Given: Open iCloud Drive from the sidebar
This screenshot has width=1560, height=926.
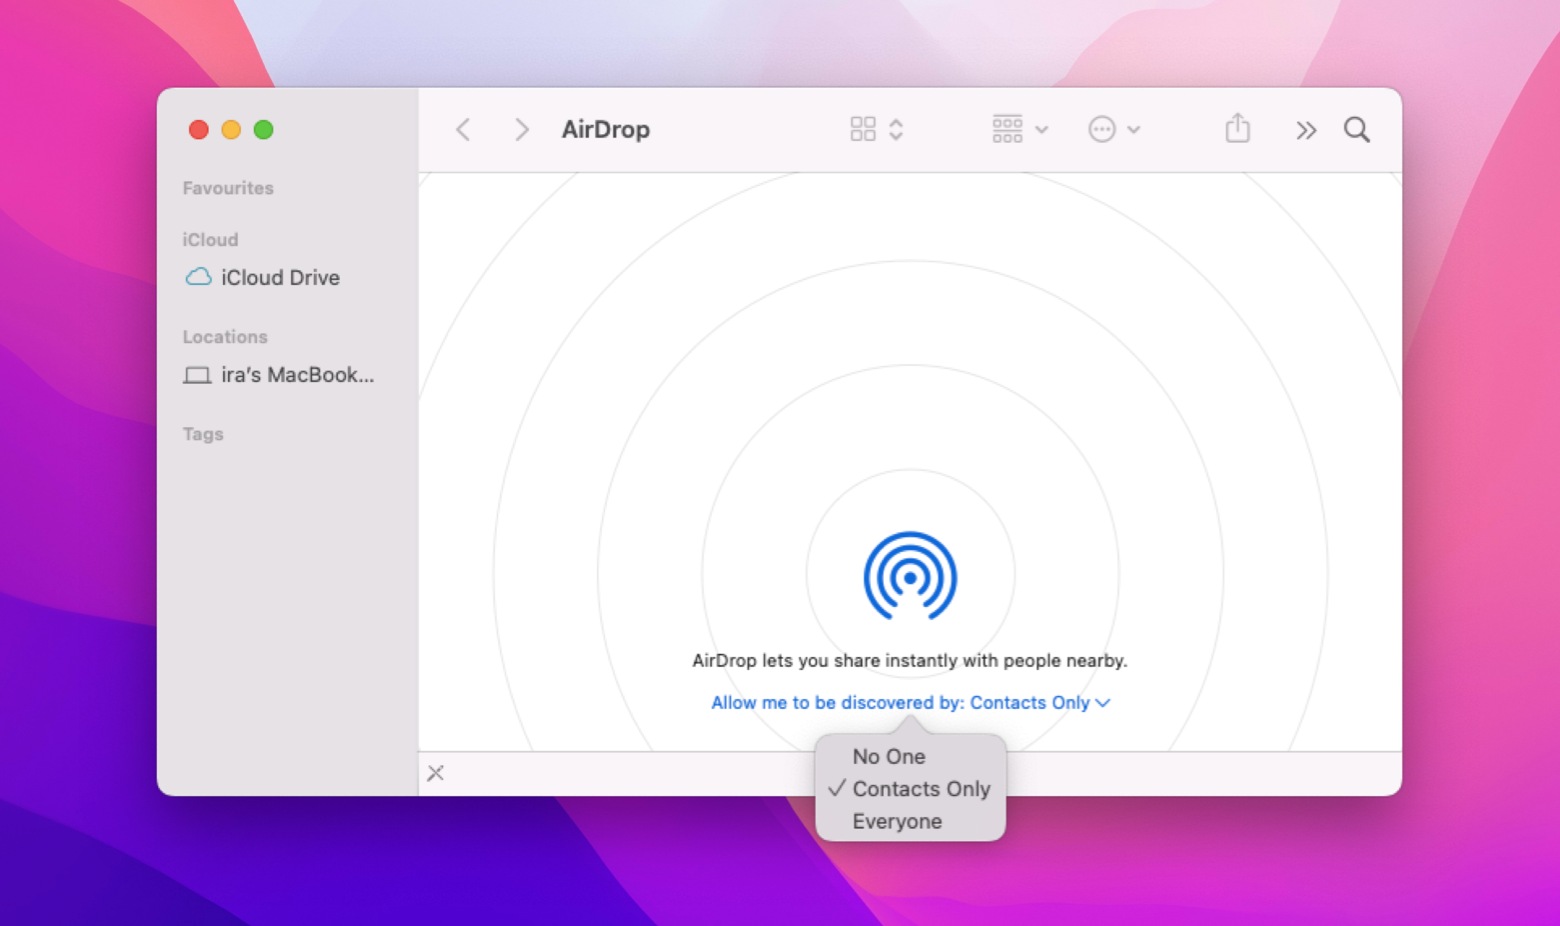Looking at the screenshot, I should pyautogui.click(x=280, y=277).
